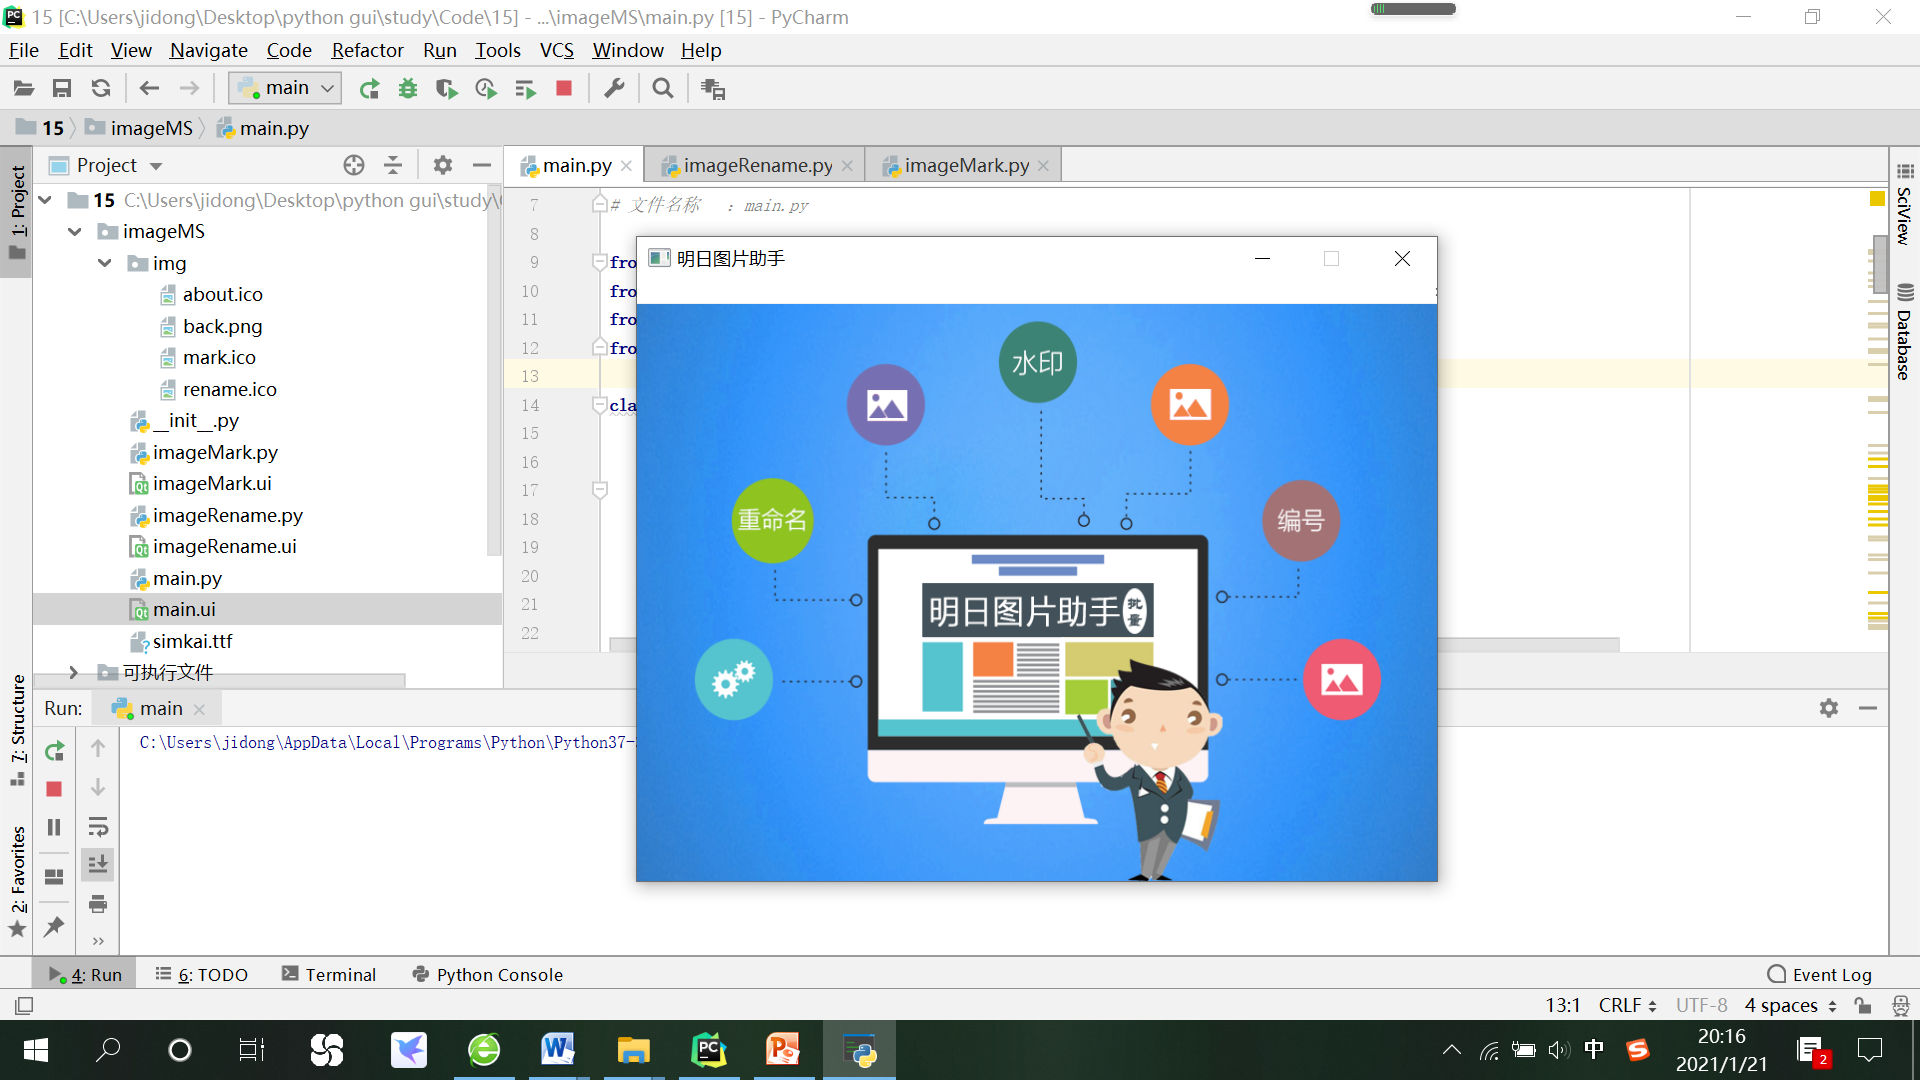The height and width of the screenshot is (1080, 1920).
Task: Expand the 可执行文件 folder
Action: [73, 672]
